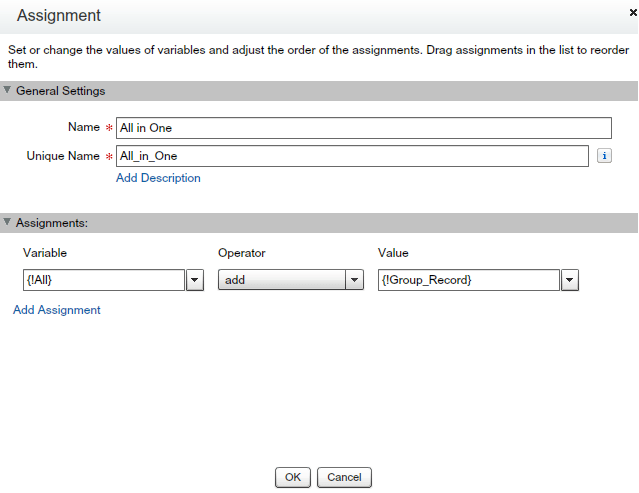Click the Operator column label
Viewport: 639px width, 493px height.
[241, 253]
